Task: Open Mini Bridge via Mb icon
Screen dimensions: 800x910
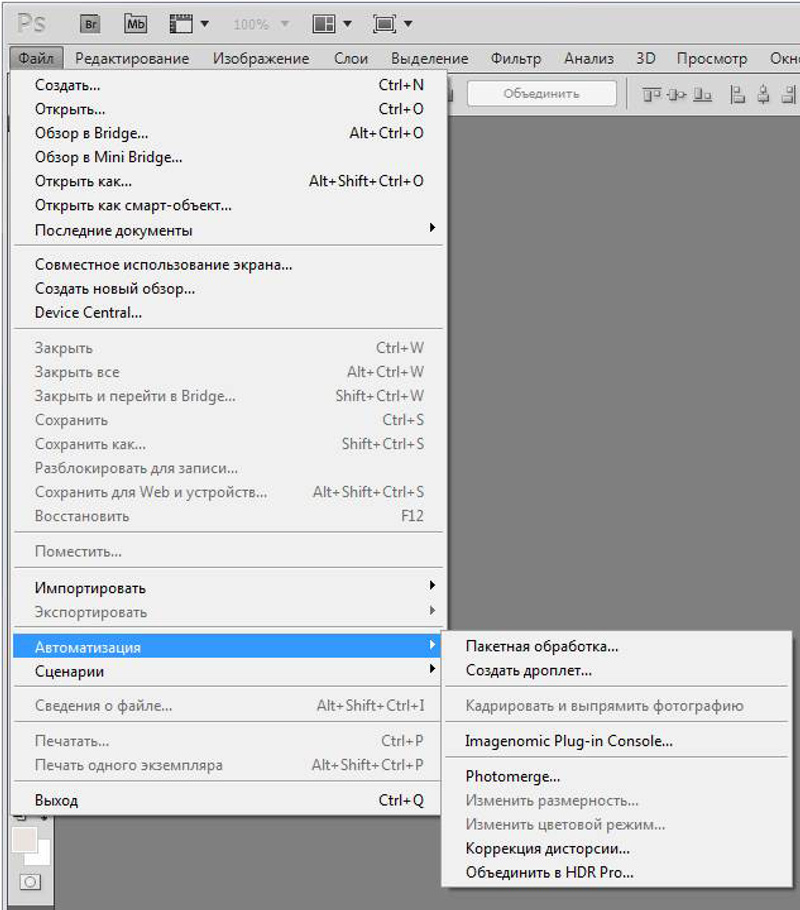Action: (x=135, y=24)
